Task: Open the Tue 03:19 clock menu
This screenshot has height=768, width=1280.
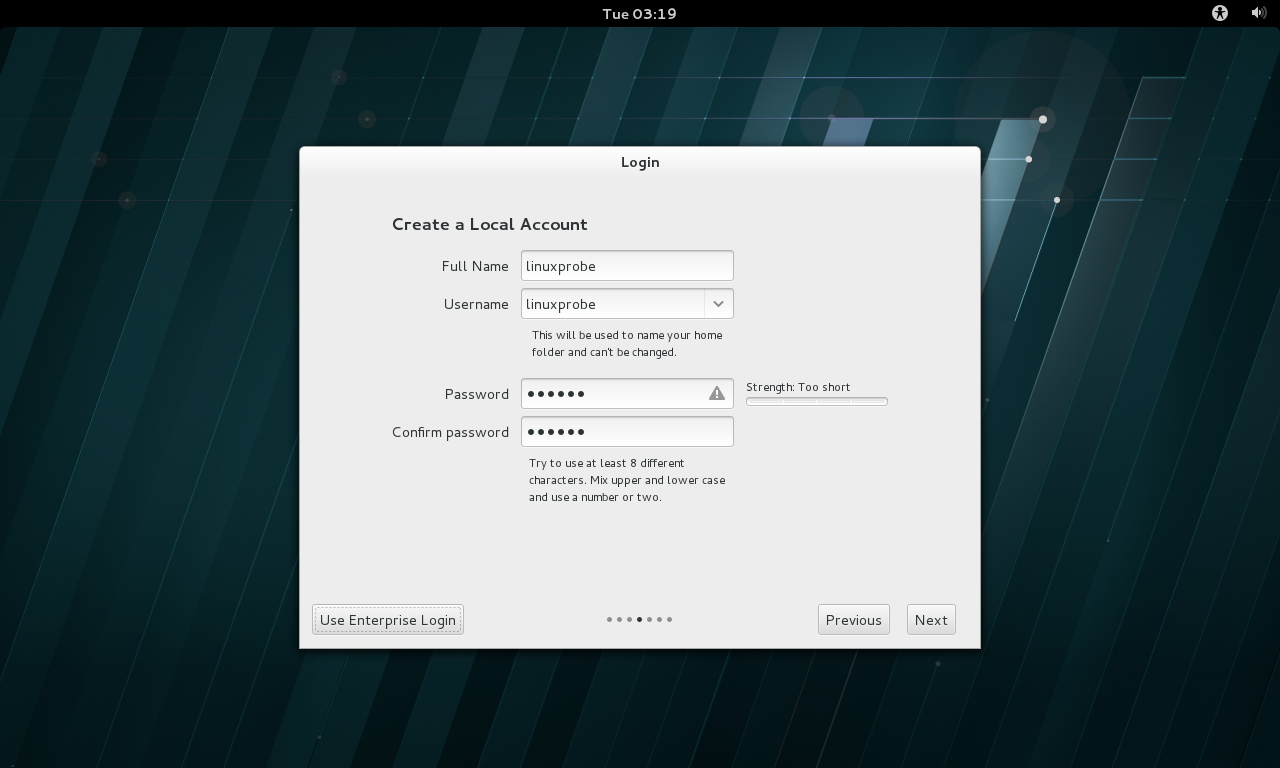Action: (639, 13)
